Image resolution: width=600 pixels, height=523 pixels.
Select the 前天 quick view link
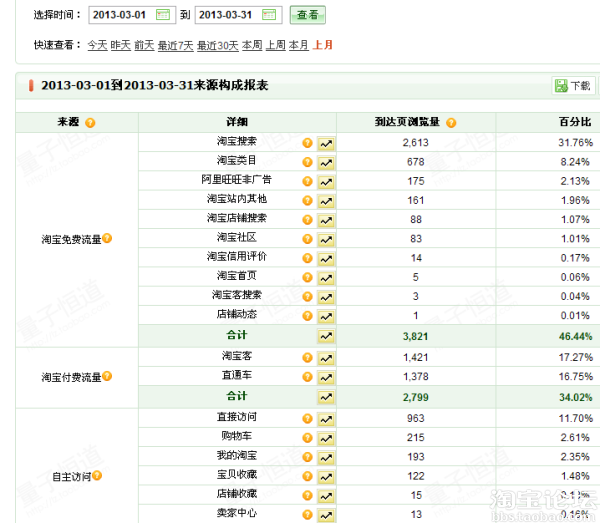click(144, 45)
